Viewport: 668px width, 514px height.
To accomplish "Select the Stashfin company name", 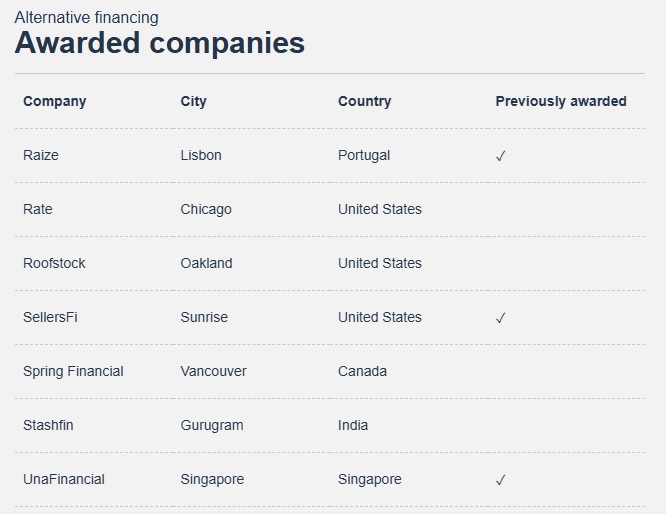I will point(48,425).
